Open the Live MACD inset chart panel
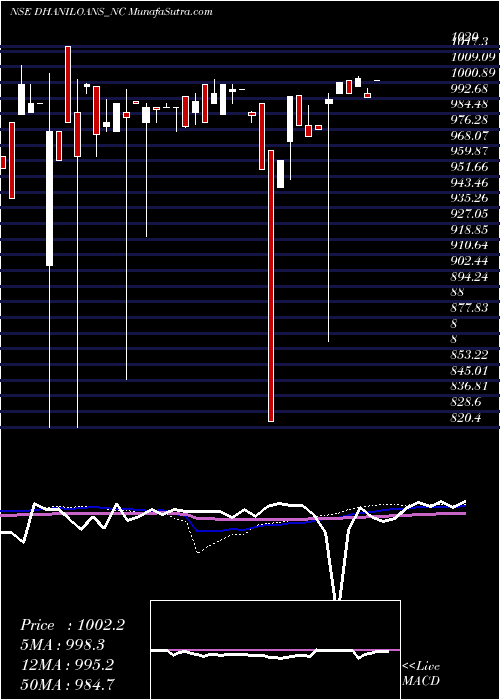500x700 pixels. click(x=275, y=650)
